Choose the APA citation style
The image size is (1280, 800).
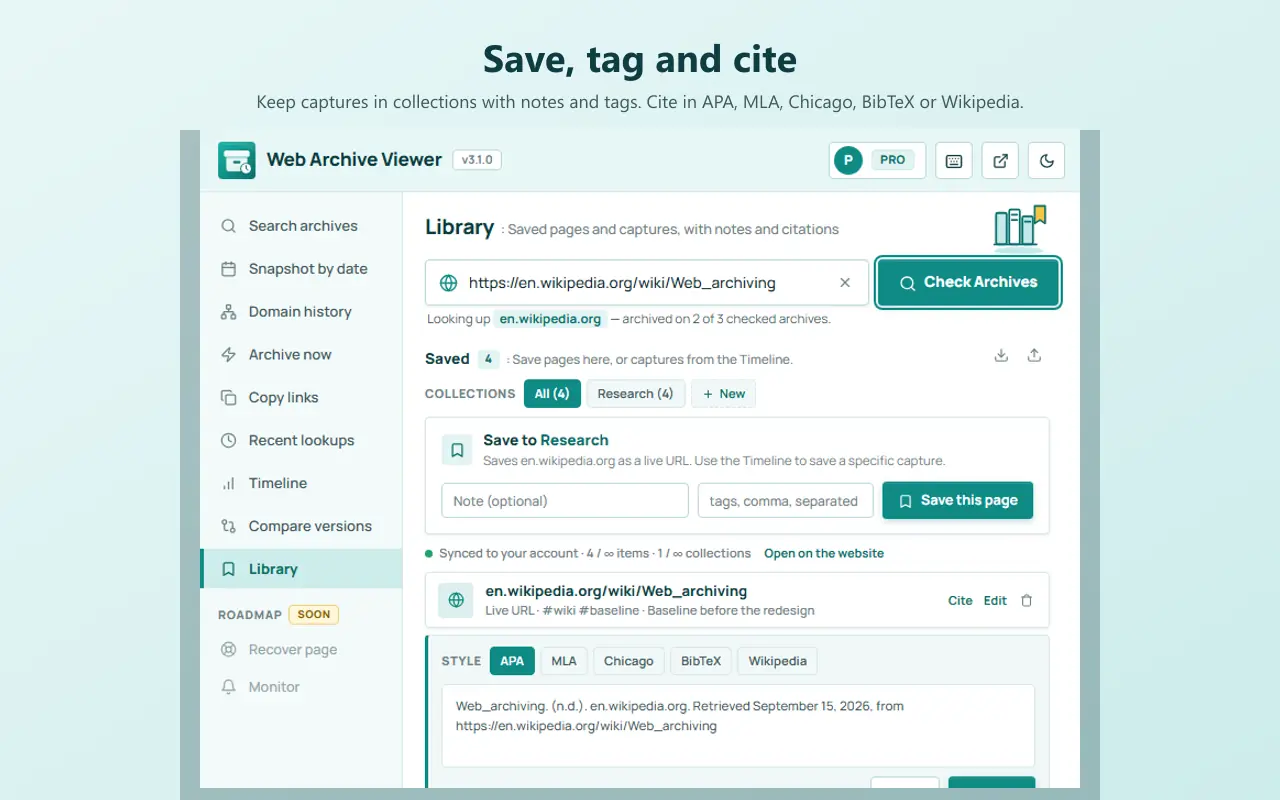[512, 661]
